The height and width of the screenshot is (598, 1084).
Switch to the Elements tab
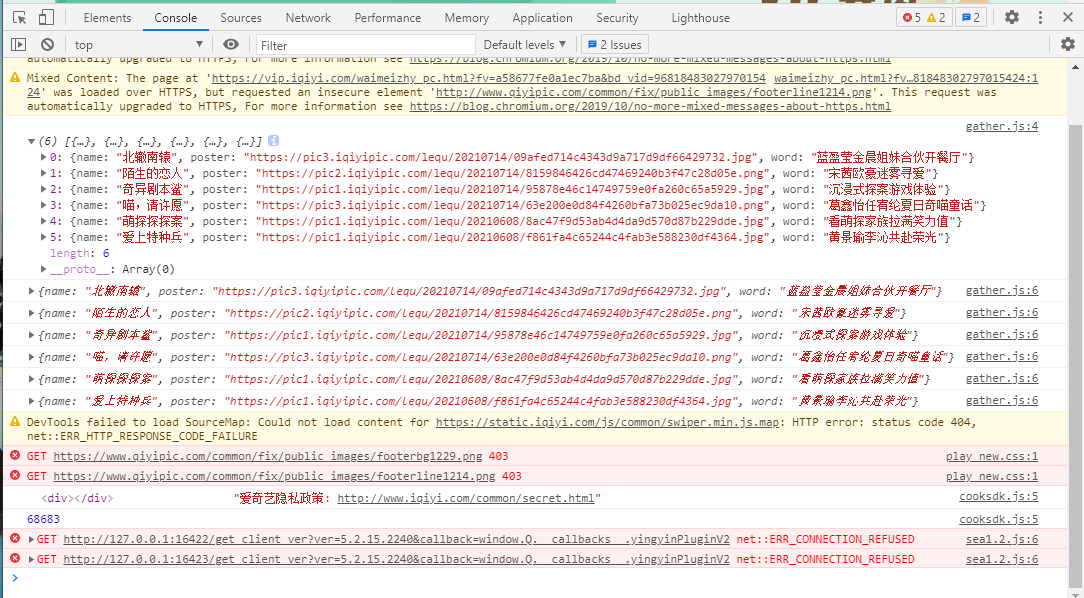pos(107,17)
